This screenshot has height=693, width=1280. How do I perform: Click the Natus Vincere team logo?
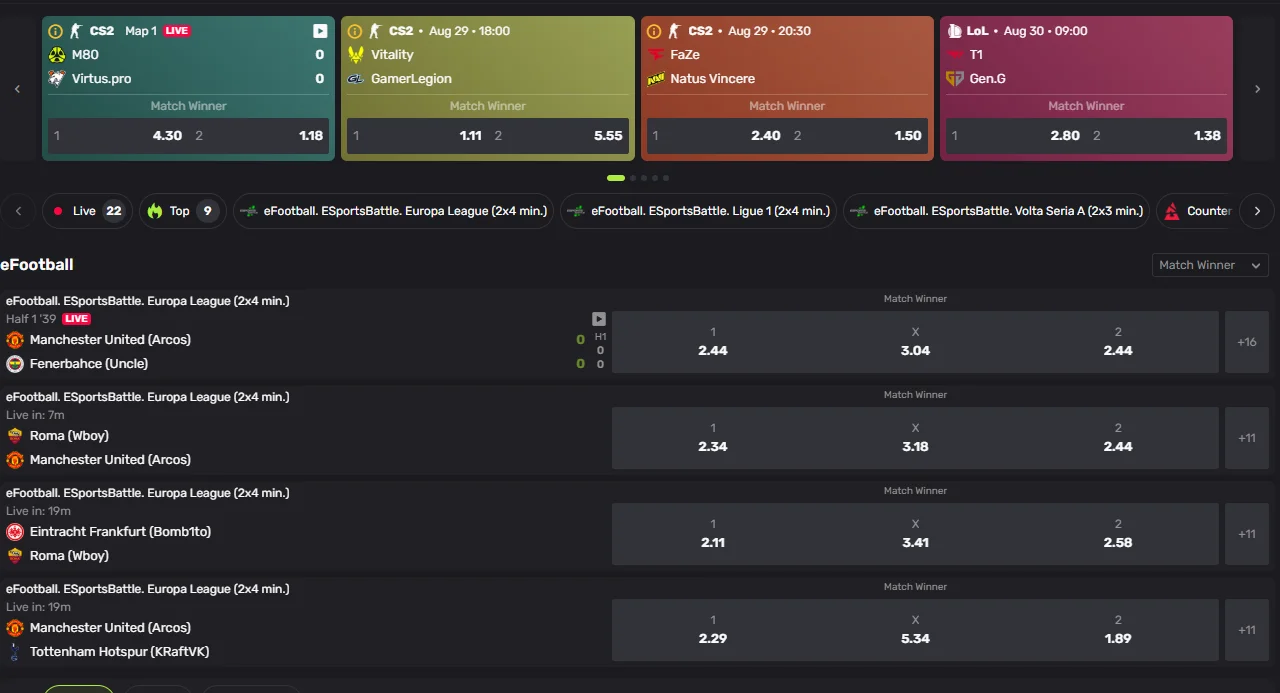(656, 79)
